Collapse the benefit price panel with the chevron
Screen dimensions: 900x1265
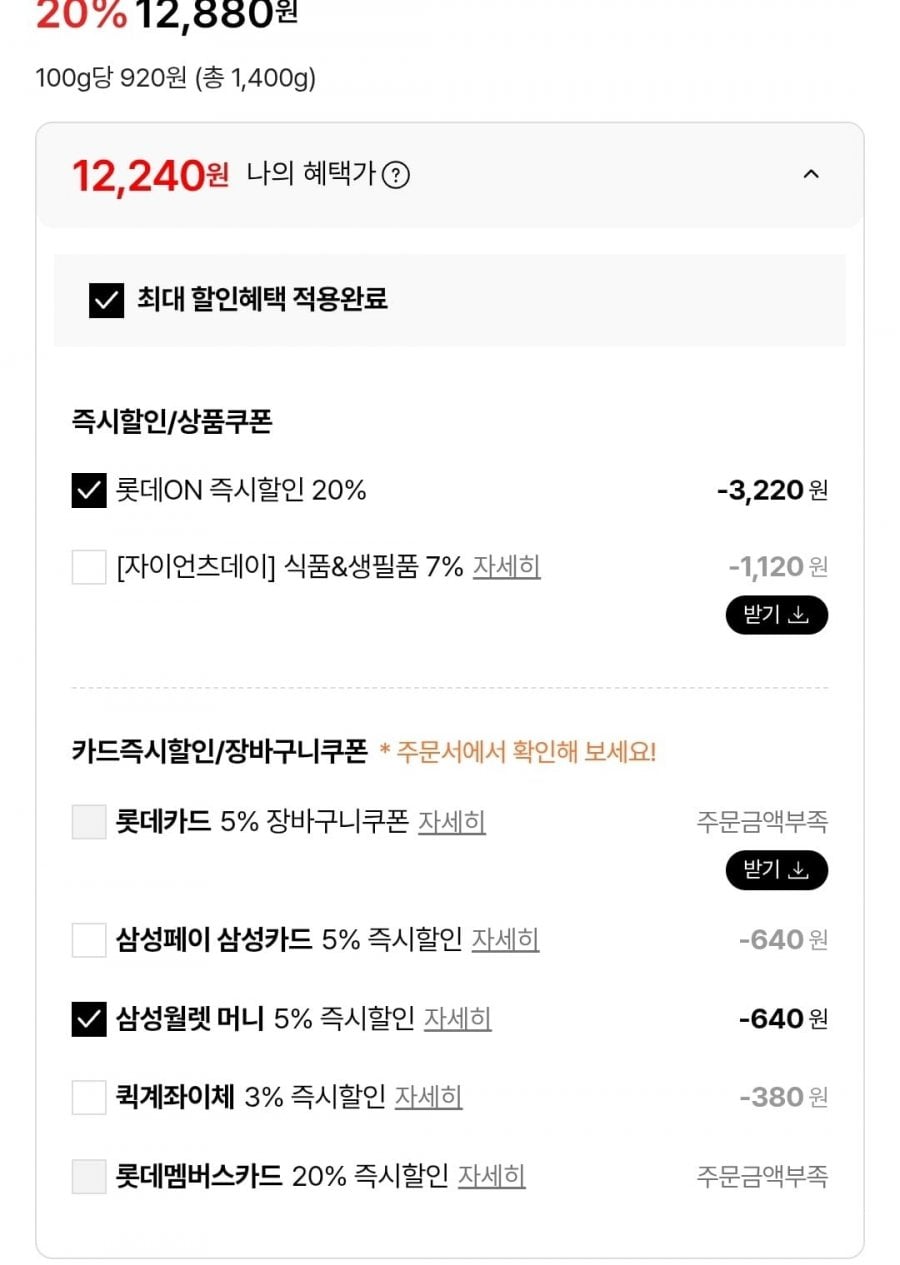coord(811,174)
